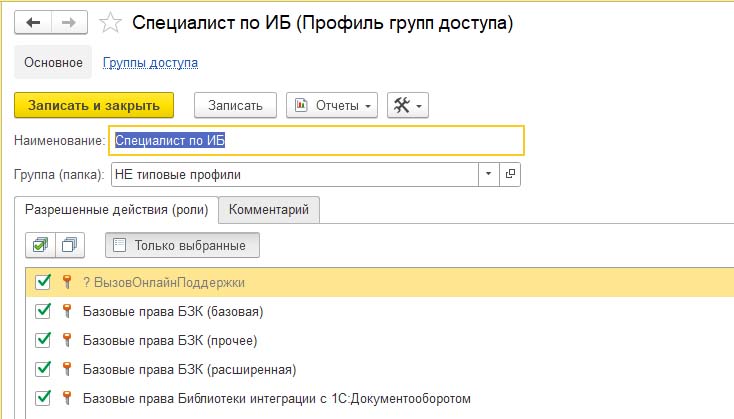Viewport: 734px width, 419px height.
Task: Expand the Группа (папка) dropdown list
Action: click(489, 174)
